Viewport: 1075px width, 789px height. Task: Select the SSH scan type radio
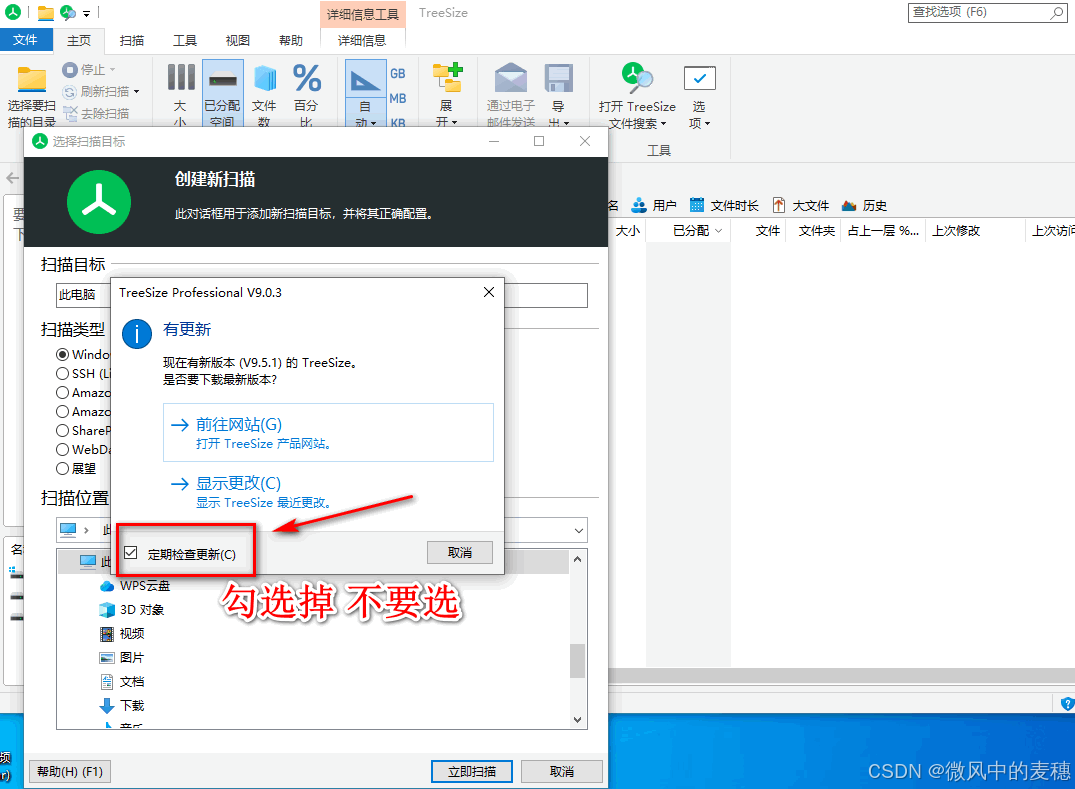[62, 374]
